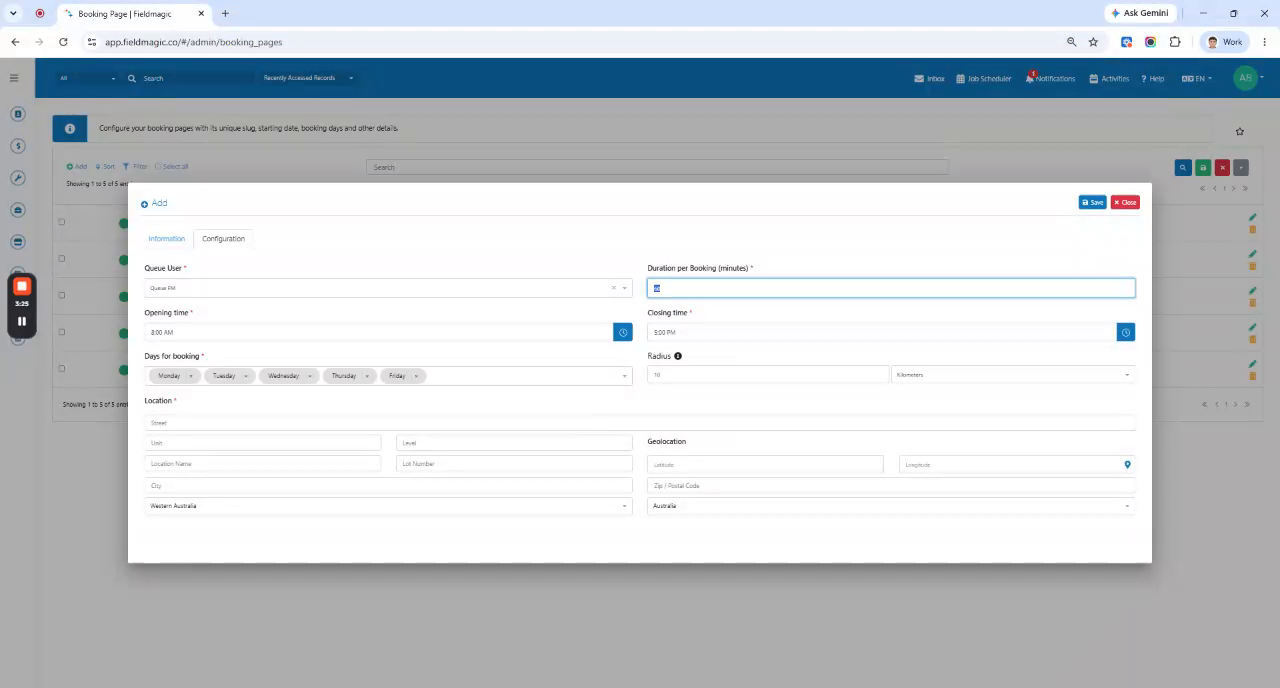Open the grey caret dropdown above the table

(1241, 168)
